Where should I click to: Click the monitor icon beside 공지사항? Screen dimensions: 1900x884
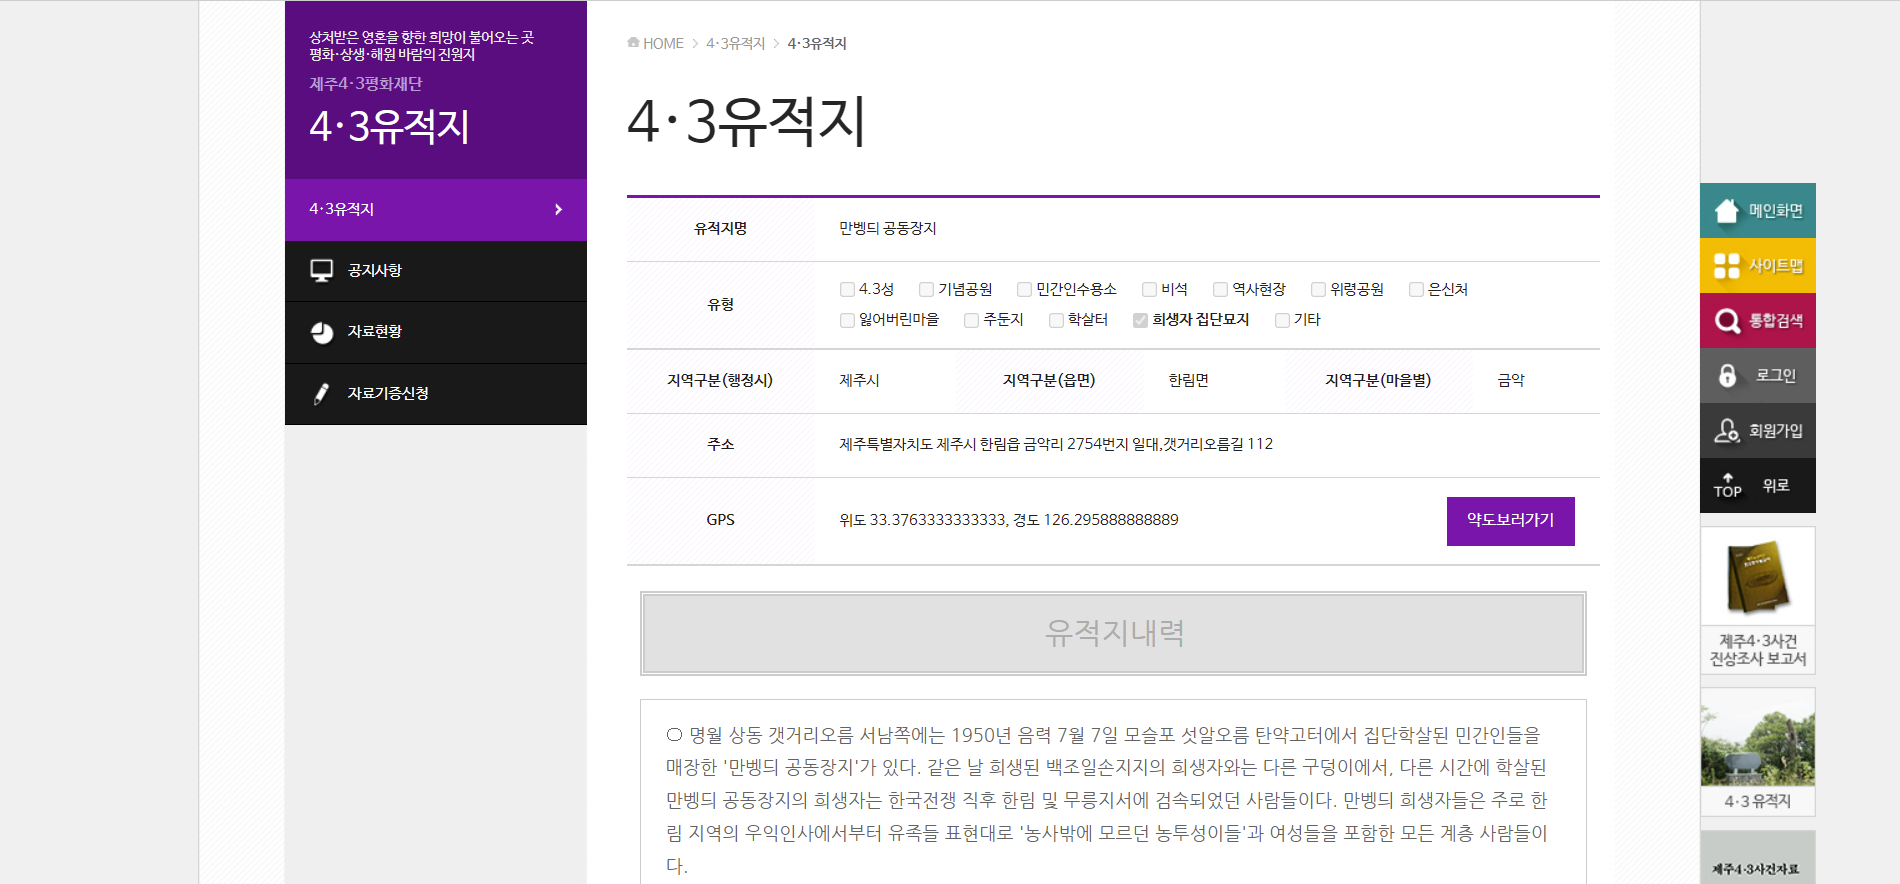pos(322,271)
